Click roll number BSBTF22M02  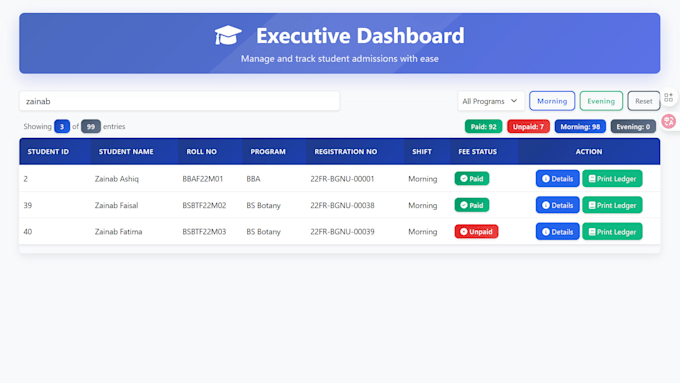pos(204,205)
